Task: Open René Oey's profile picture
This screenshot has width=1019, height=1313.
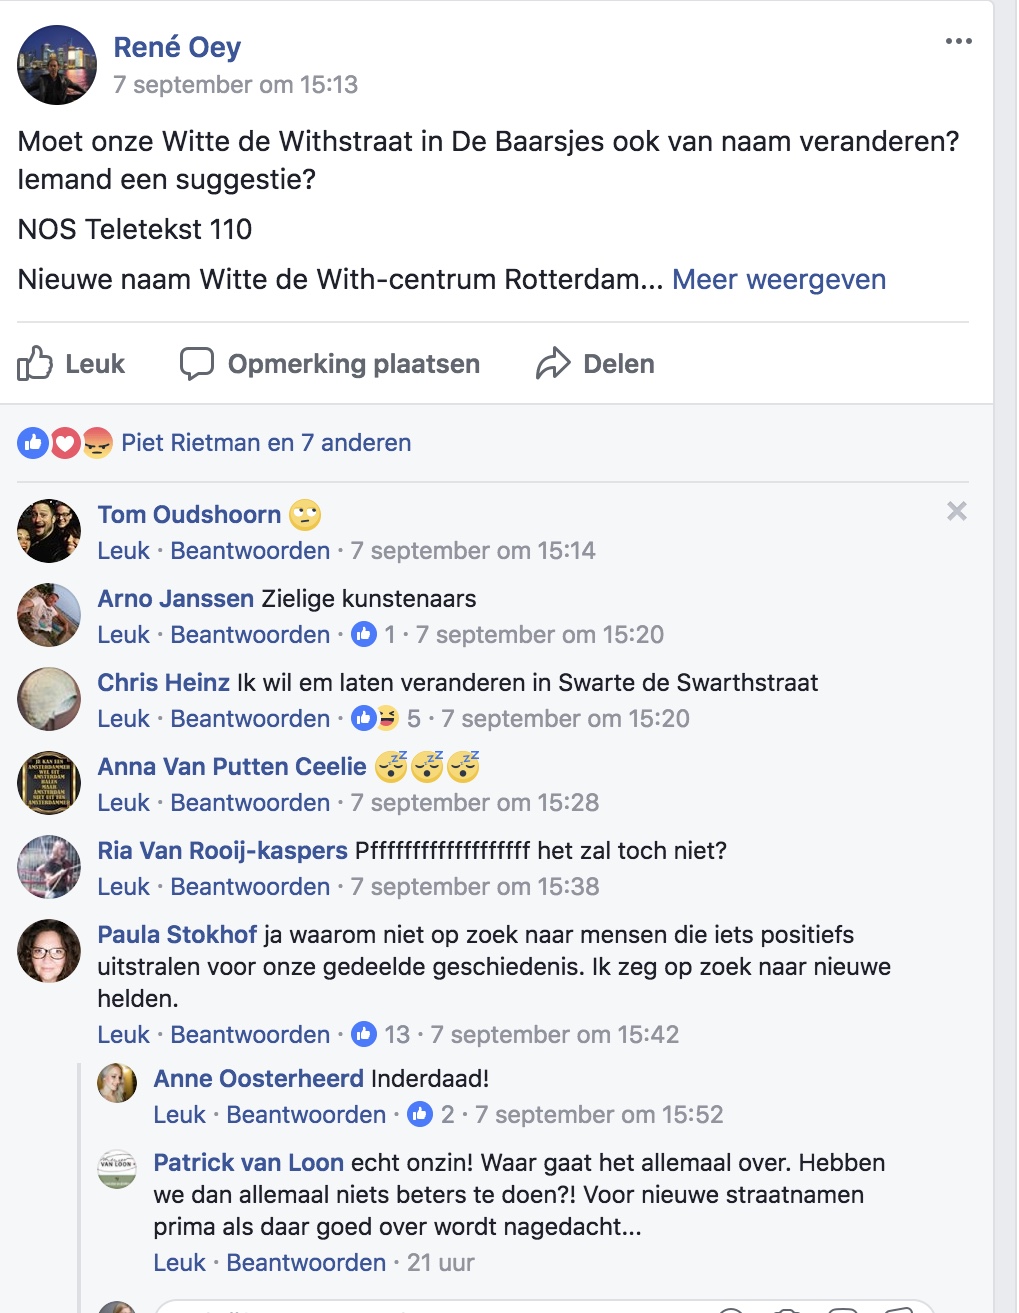Action: coord(57,65)
